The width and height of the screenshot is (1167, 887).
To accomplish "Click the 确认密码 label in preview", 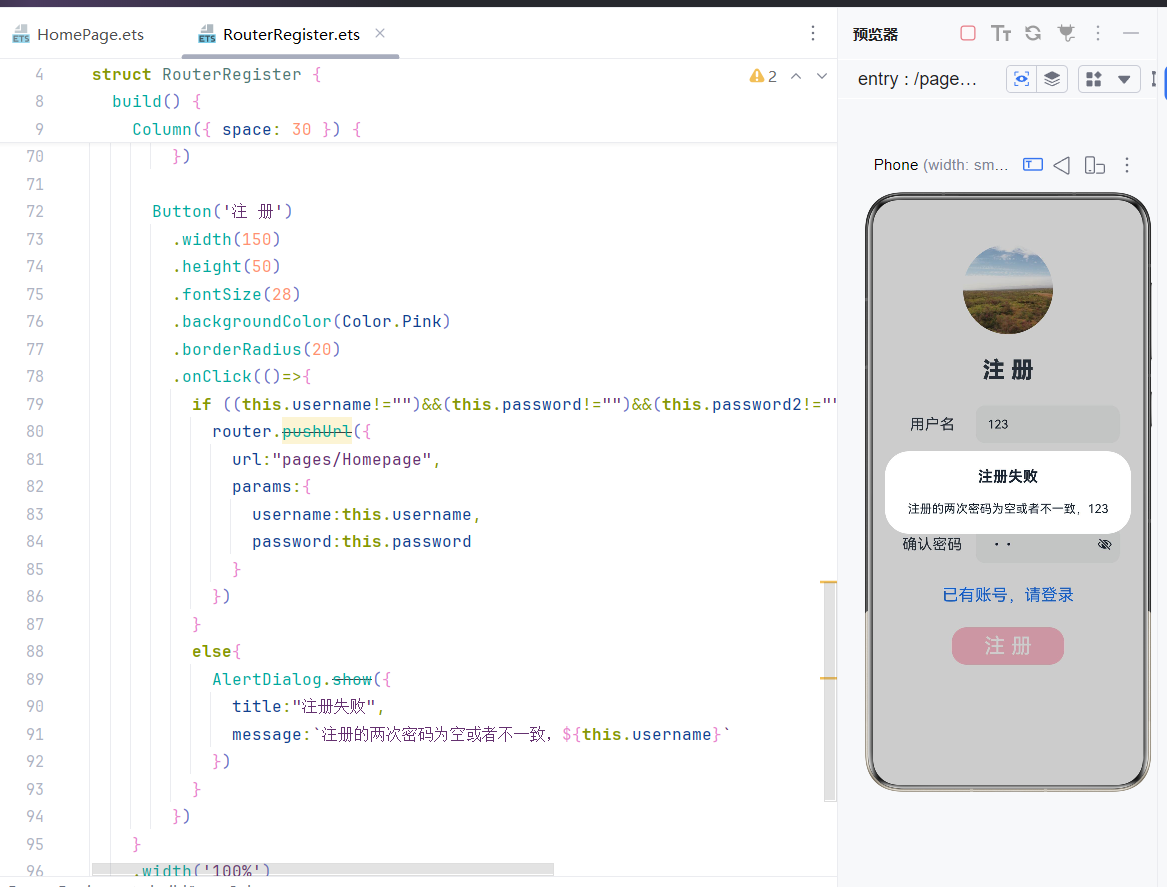I will (932, 545).
